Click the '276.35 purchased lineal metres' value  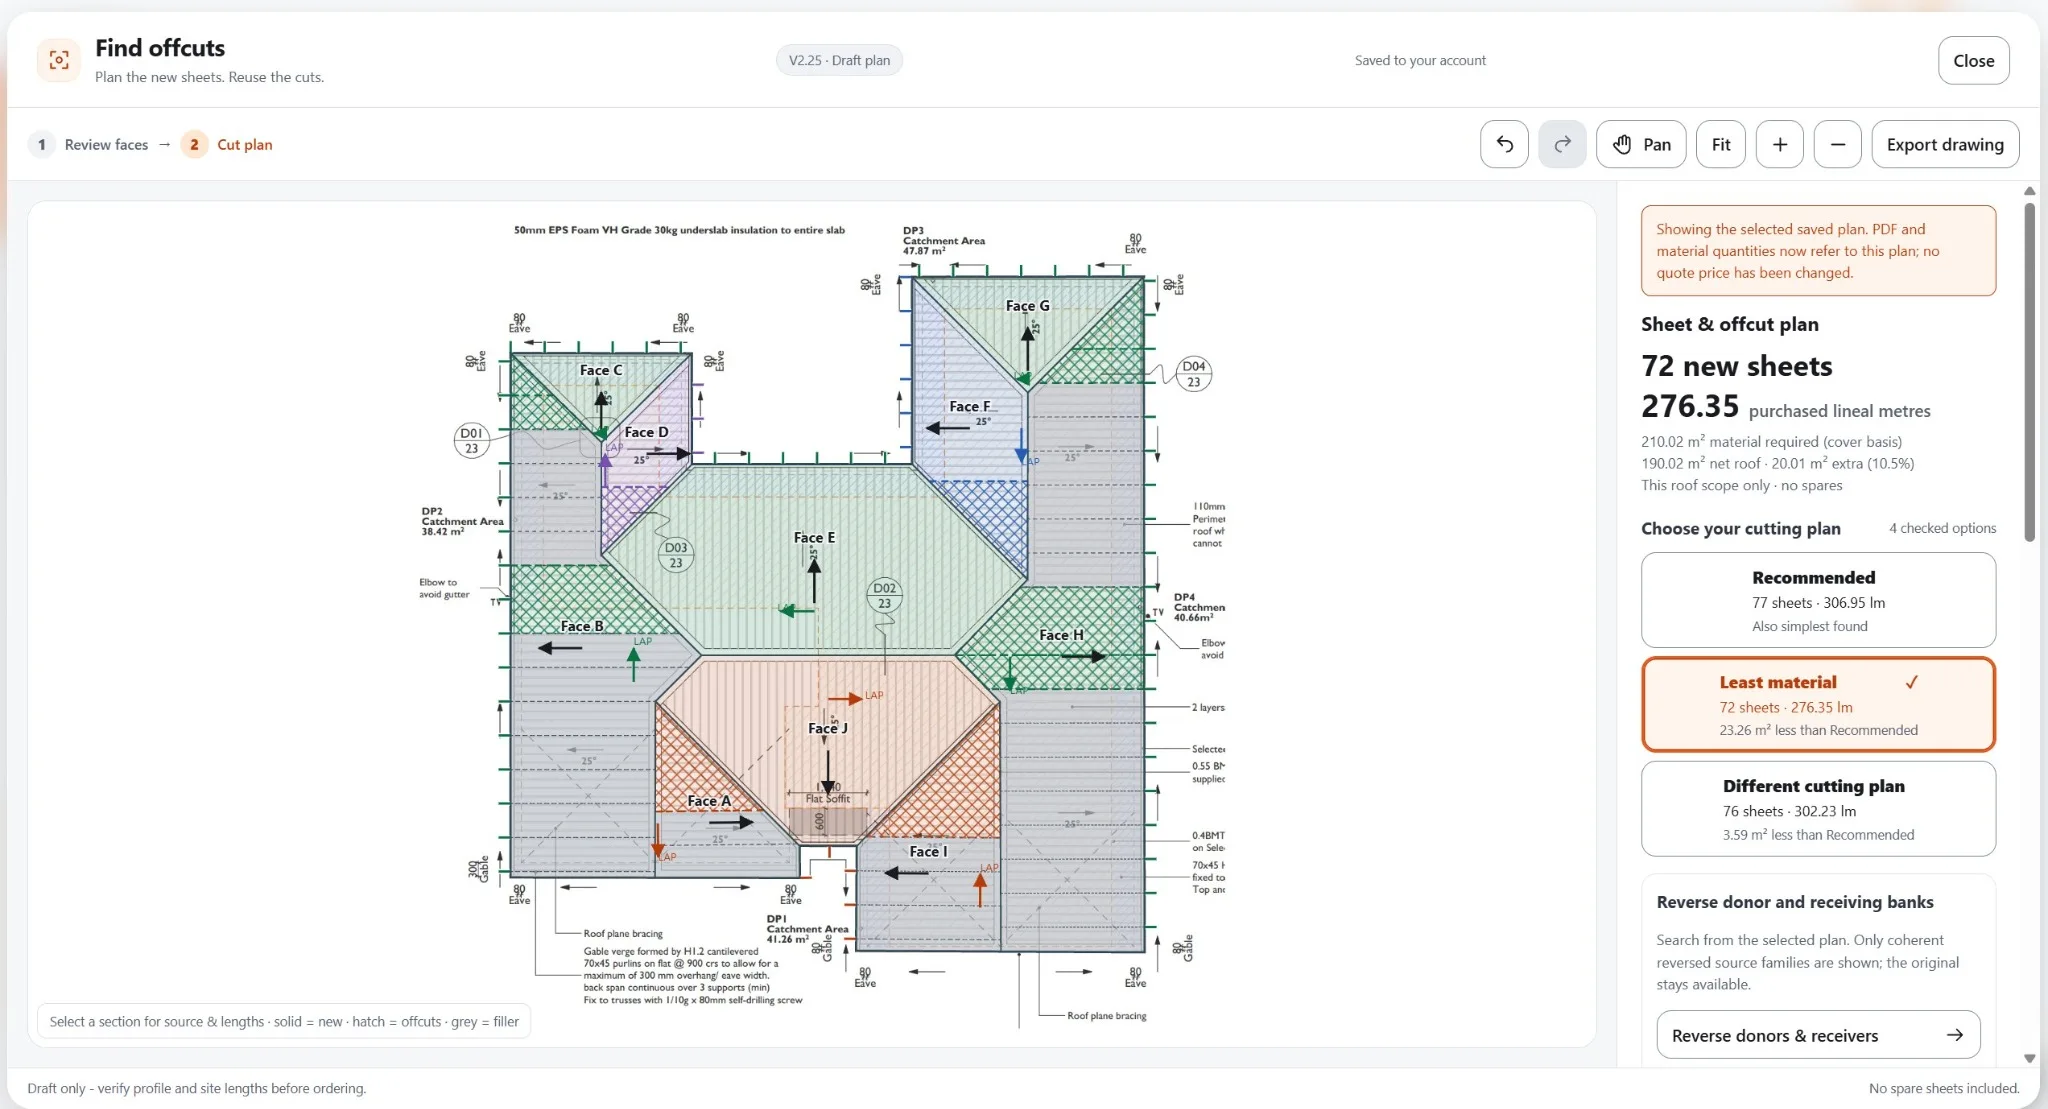click(1785, 407)
